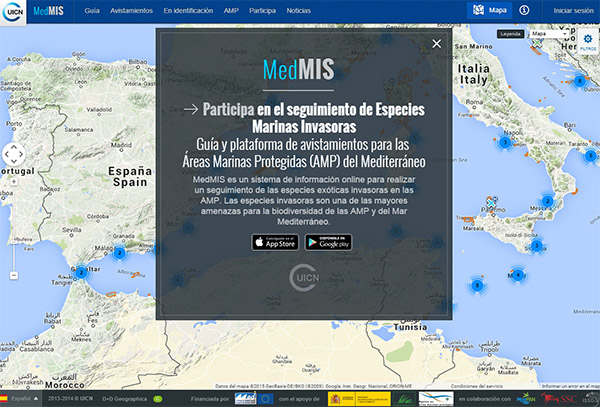Image resolution: width=600 pixels, height=407 pixels.
Task: Click Iniciar sesión to log in
Action: point(573,11)
